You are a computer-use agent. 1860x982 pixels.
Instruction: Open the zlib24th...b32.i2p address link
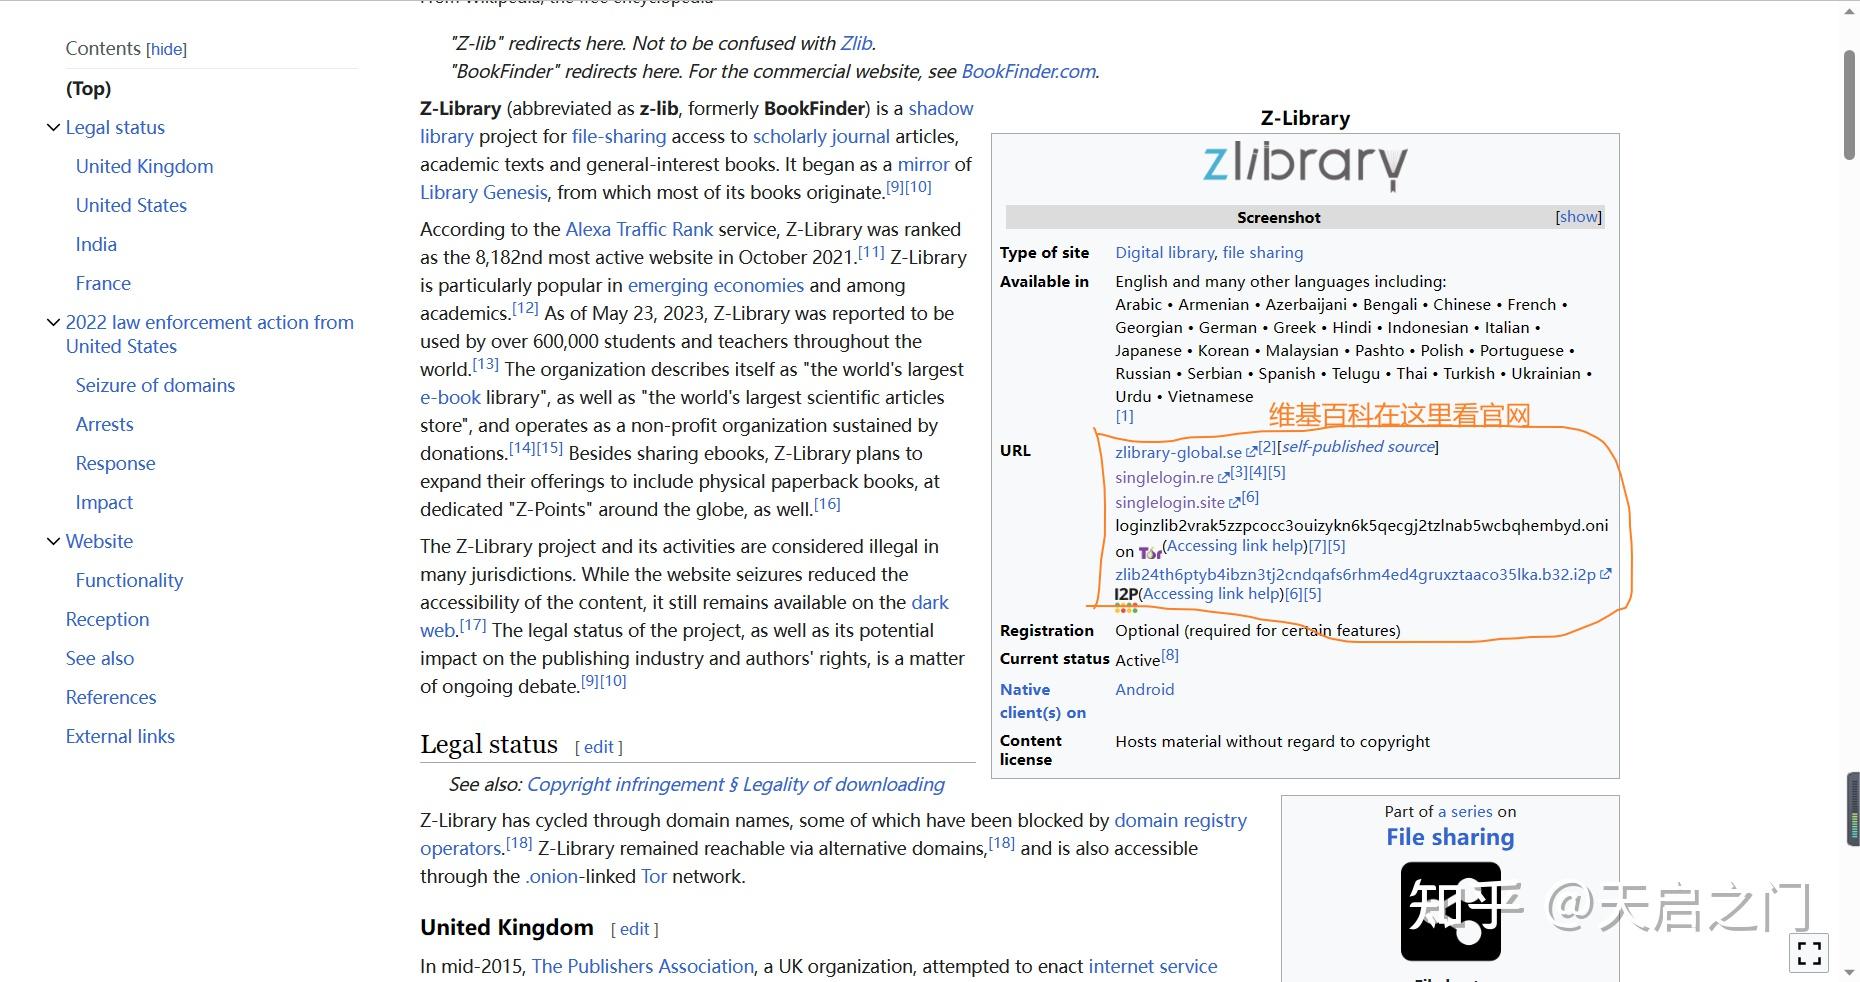pyautogui.click(x=1355, y=574)
